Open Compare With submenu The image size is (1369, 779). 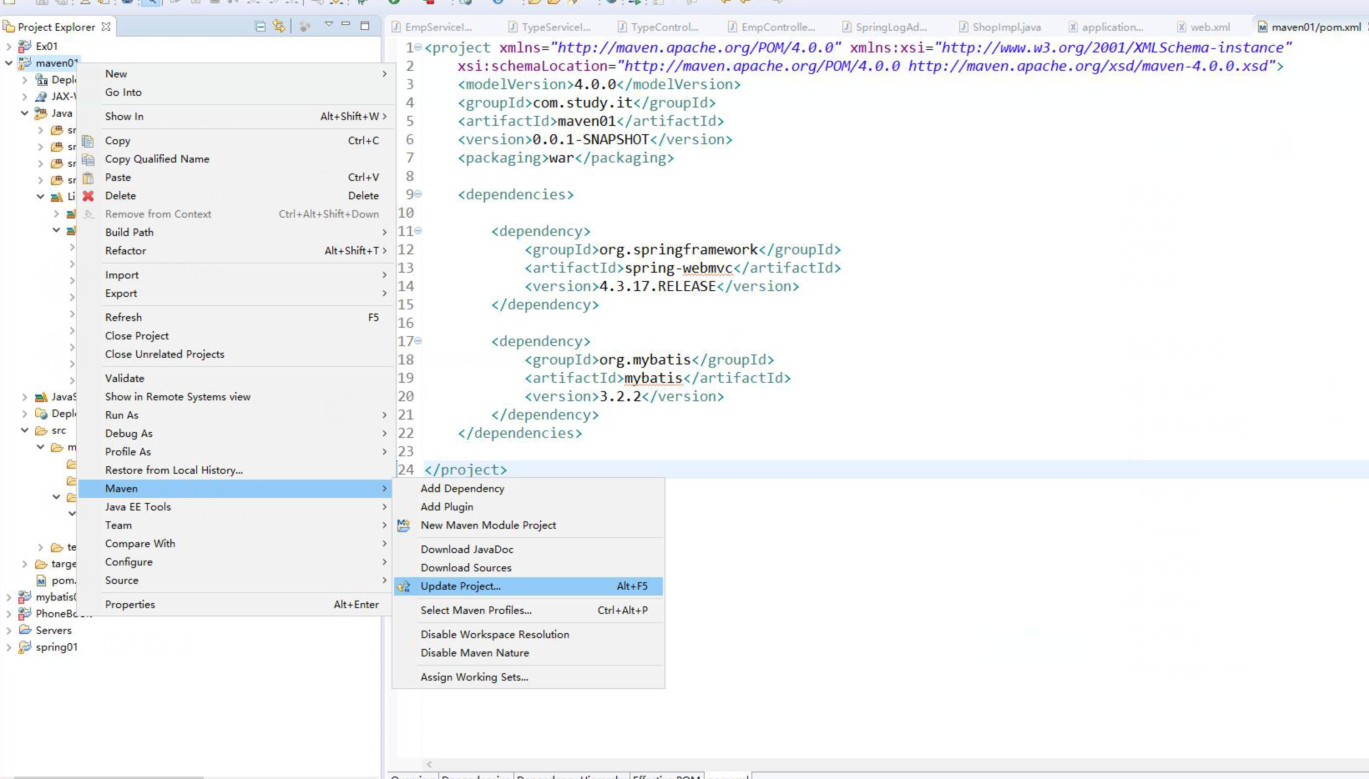[x=235, y=543]
